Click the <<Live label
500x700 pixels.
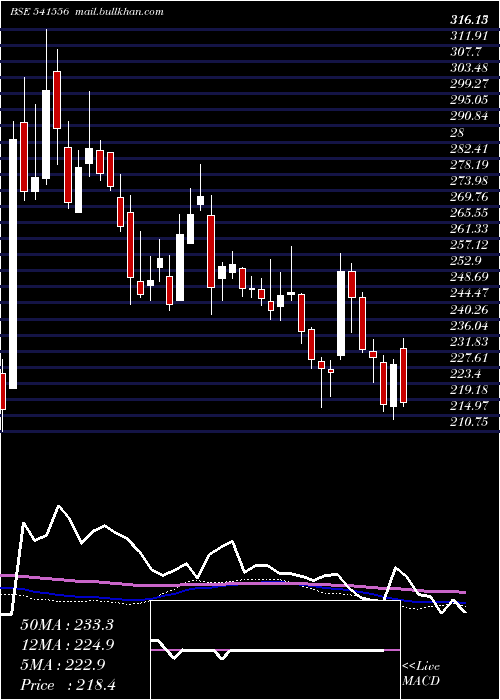click(421, 667)
